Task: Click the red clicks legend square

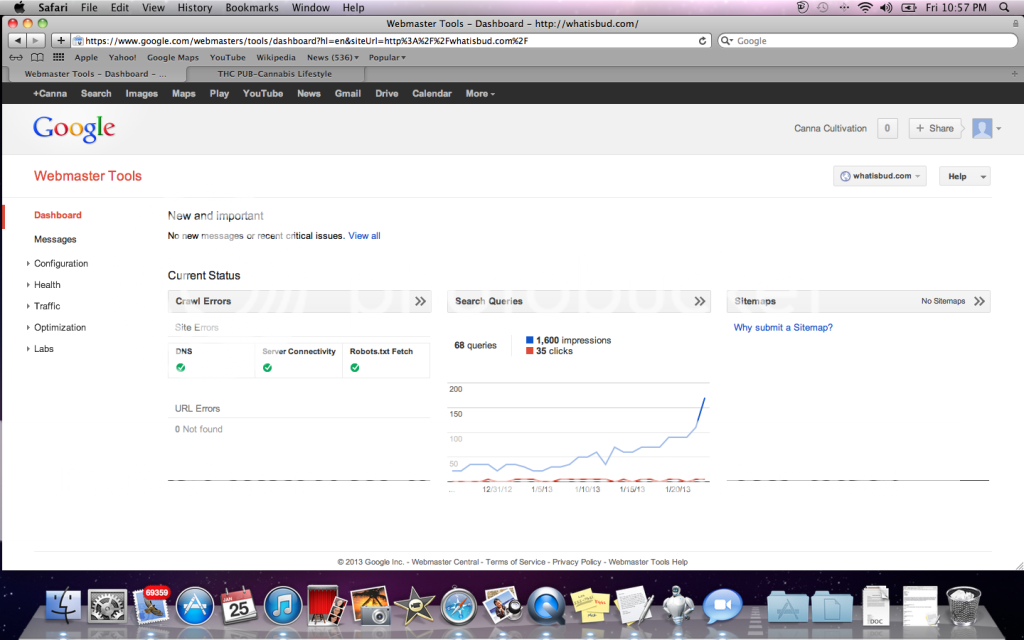Action: point(530,351)
